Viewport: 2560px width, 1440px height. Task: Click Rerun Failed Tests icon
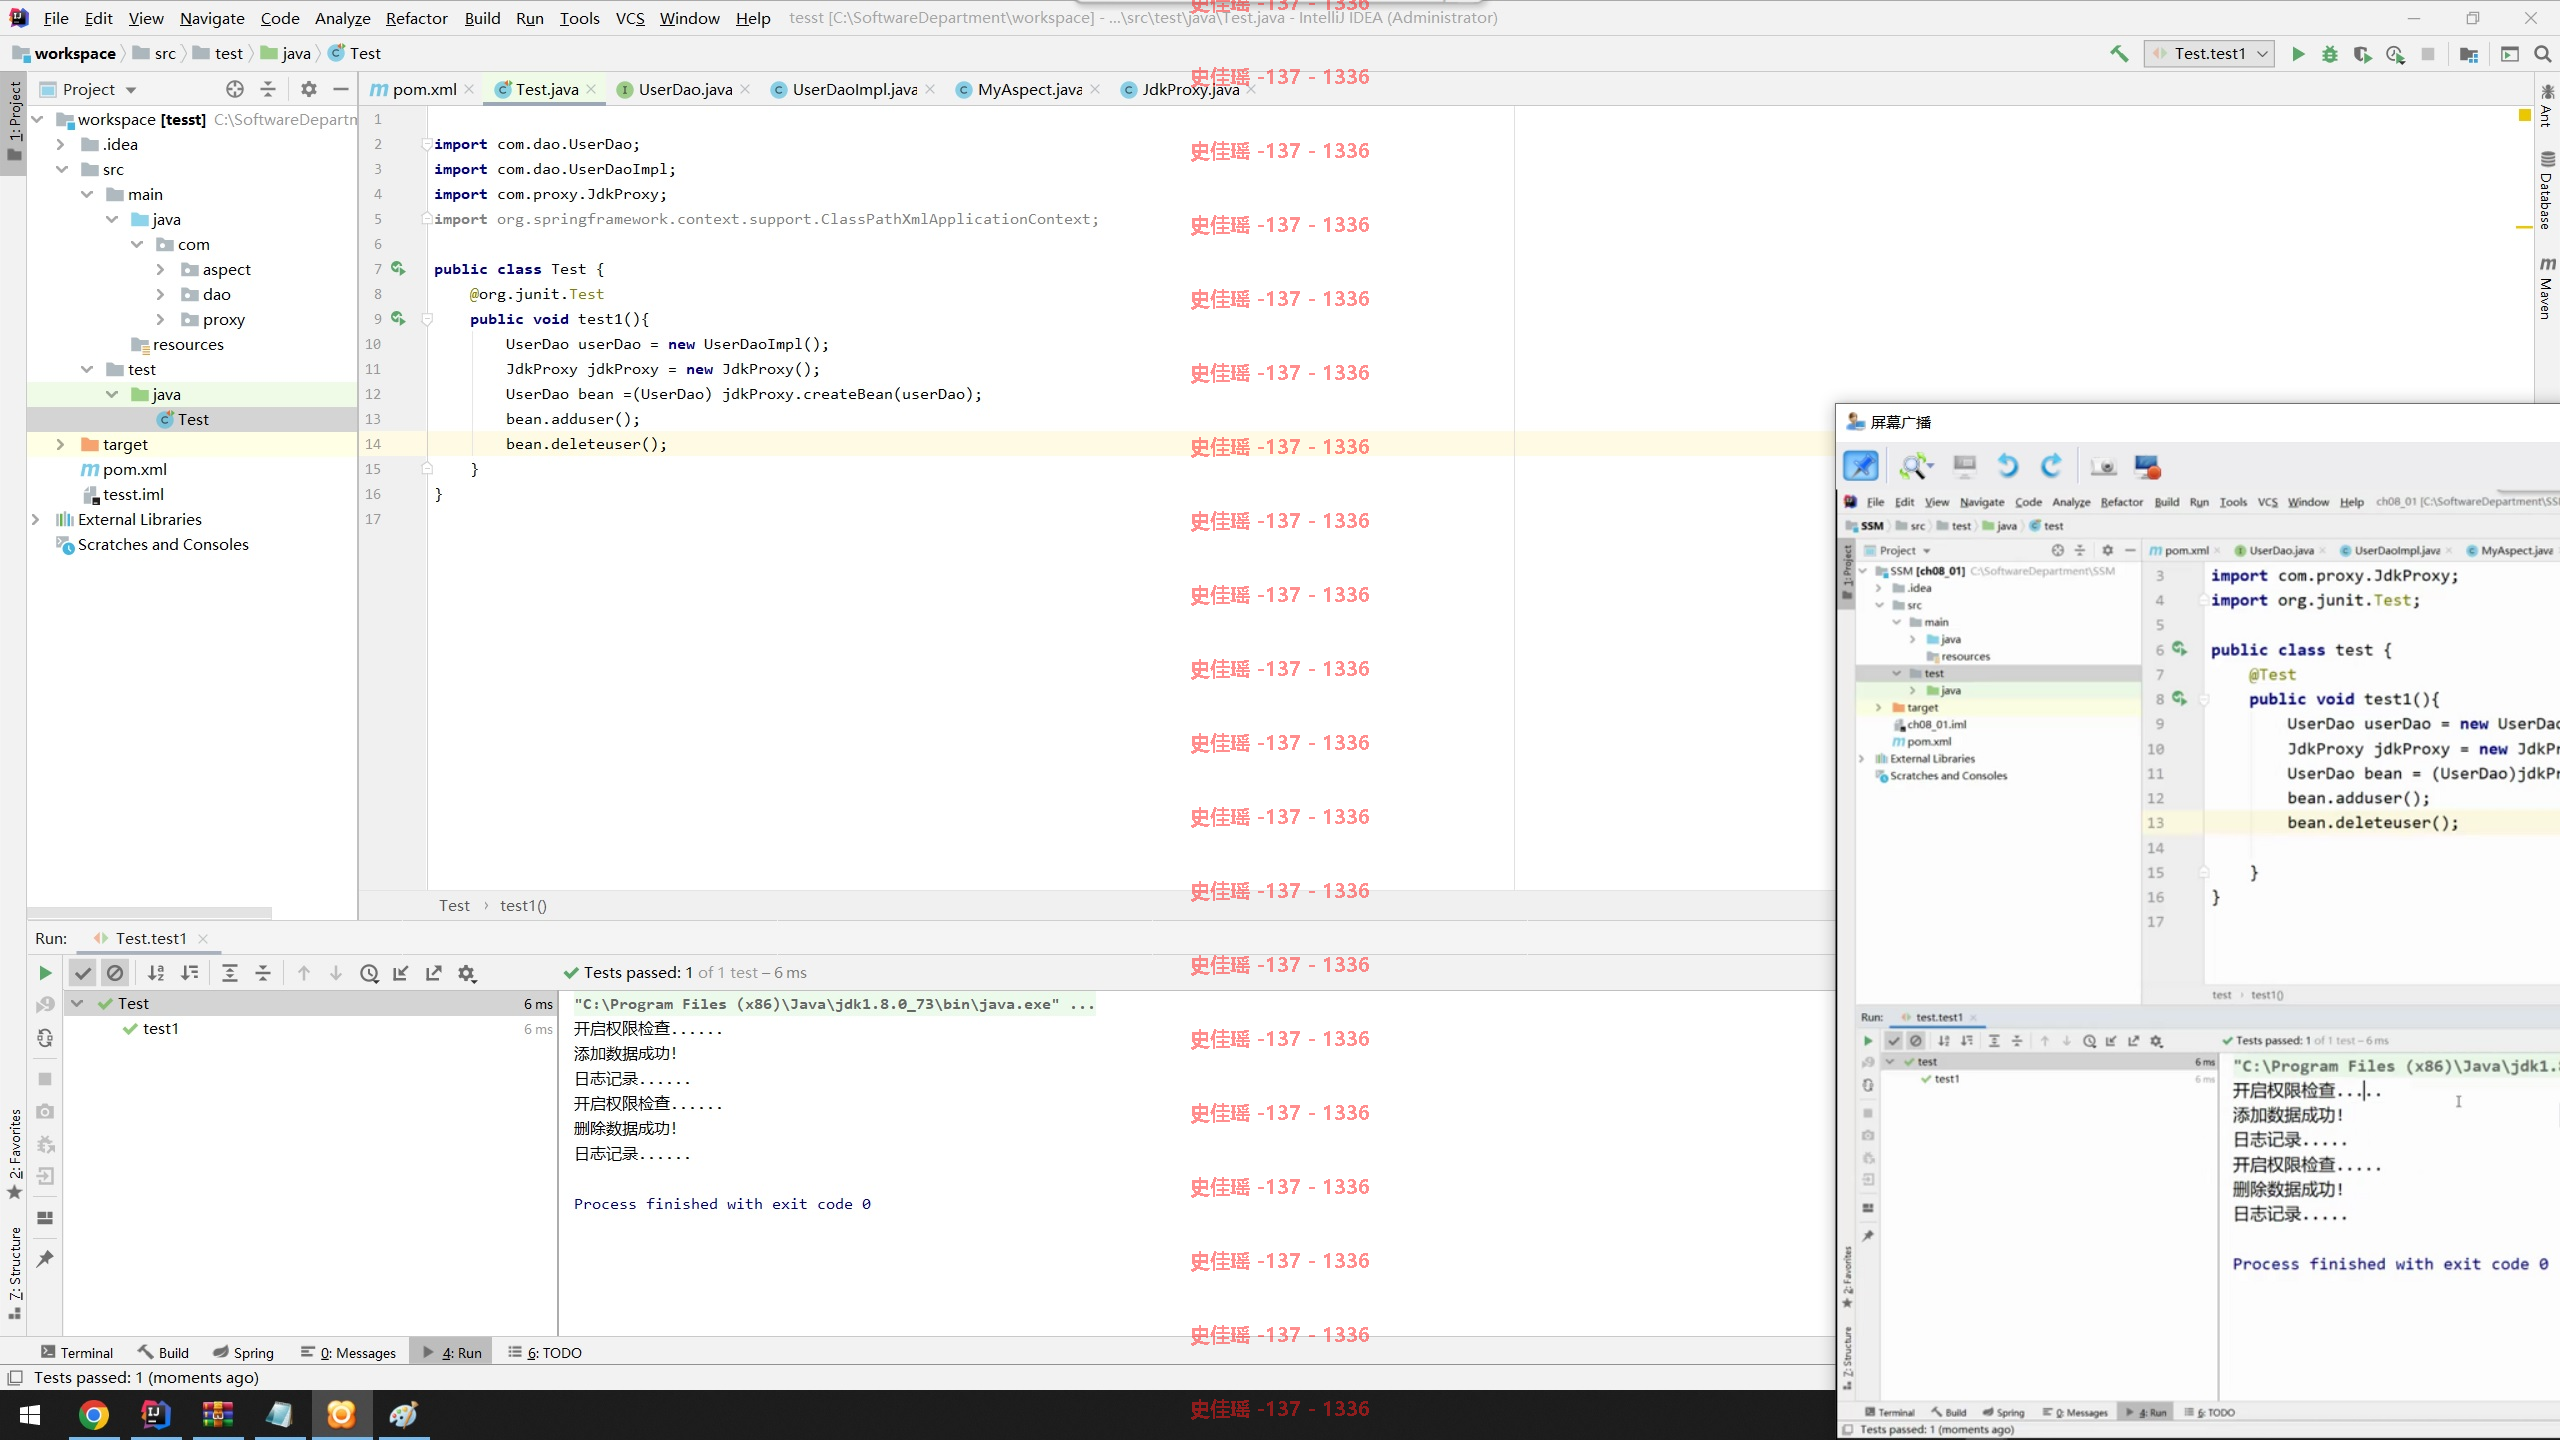[45, 1004]
